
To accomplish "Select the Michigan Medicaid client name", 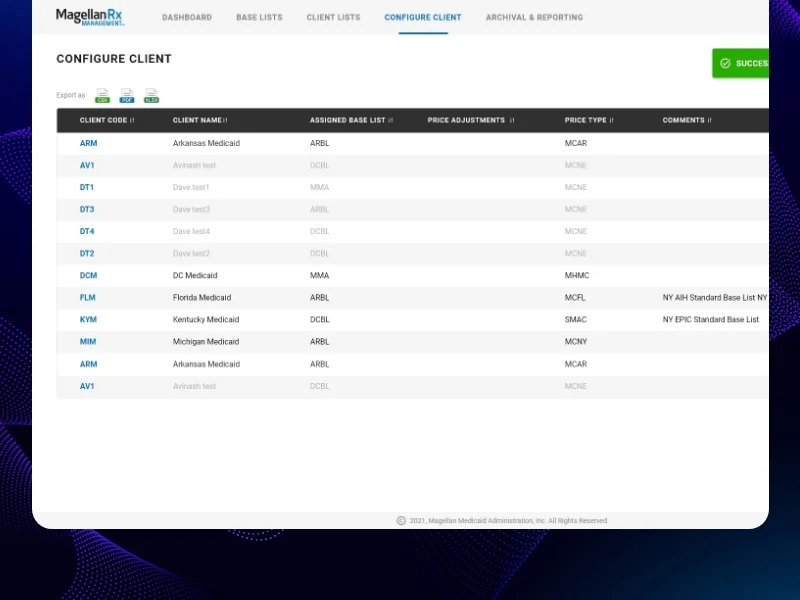I will (x=206, y=342).
